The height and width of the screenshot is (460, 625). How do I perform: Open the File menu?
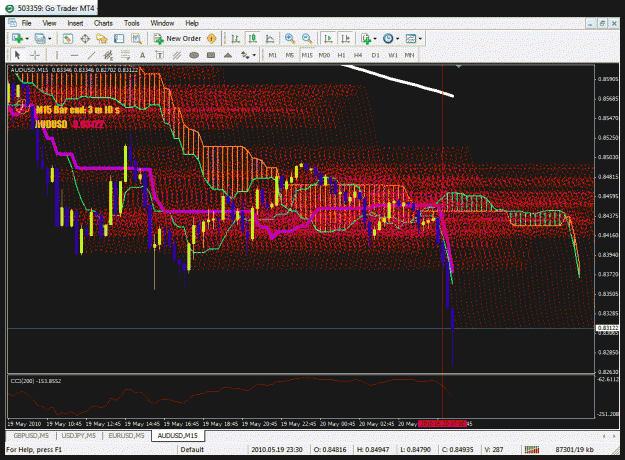click(x=26, y=23)
